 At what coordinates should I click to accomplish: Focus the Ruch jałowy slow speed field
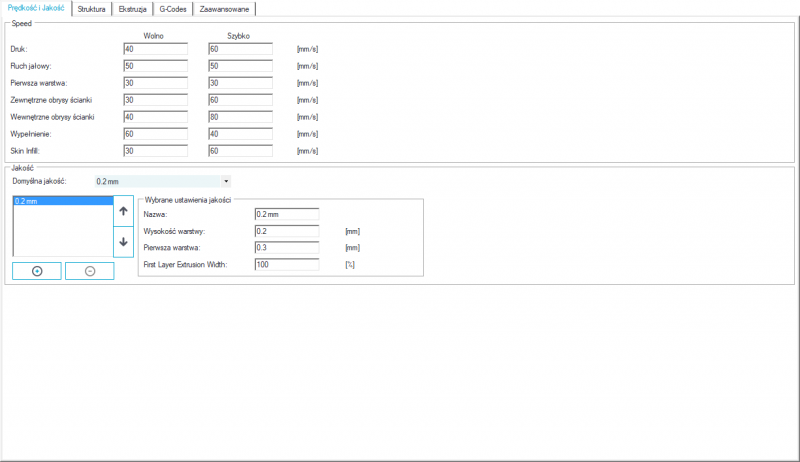click(155, 65)
